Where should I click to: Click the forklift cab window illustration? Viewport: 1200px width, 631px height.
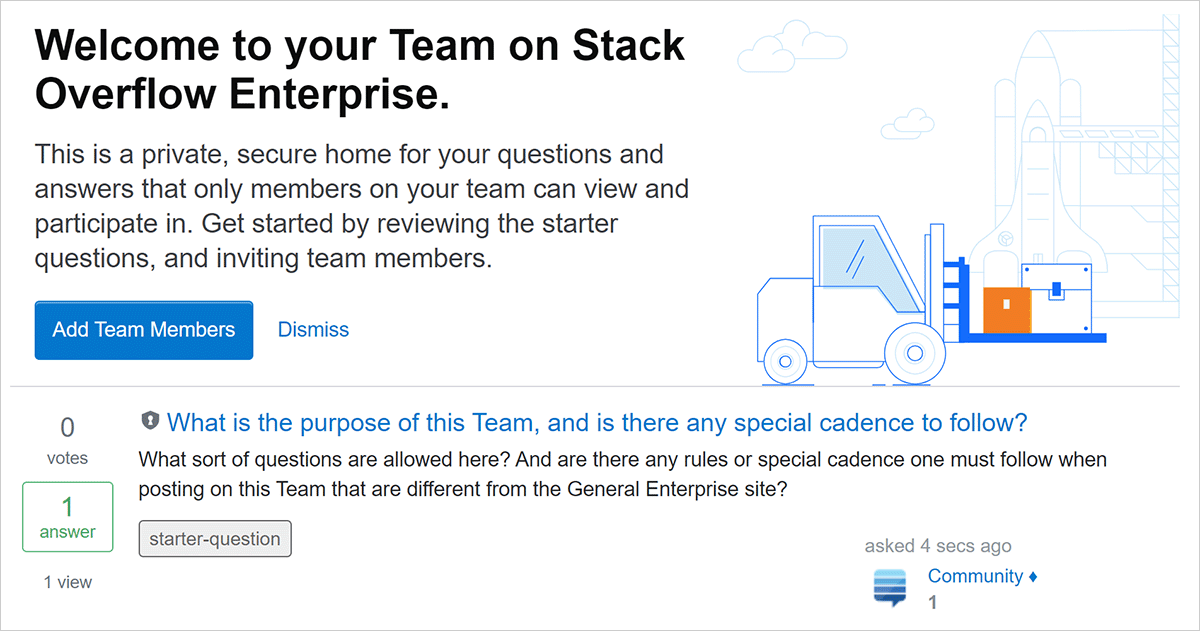click(x=853, y=260)
